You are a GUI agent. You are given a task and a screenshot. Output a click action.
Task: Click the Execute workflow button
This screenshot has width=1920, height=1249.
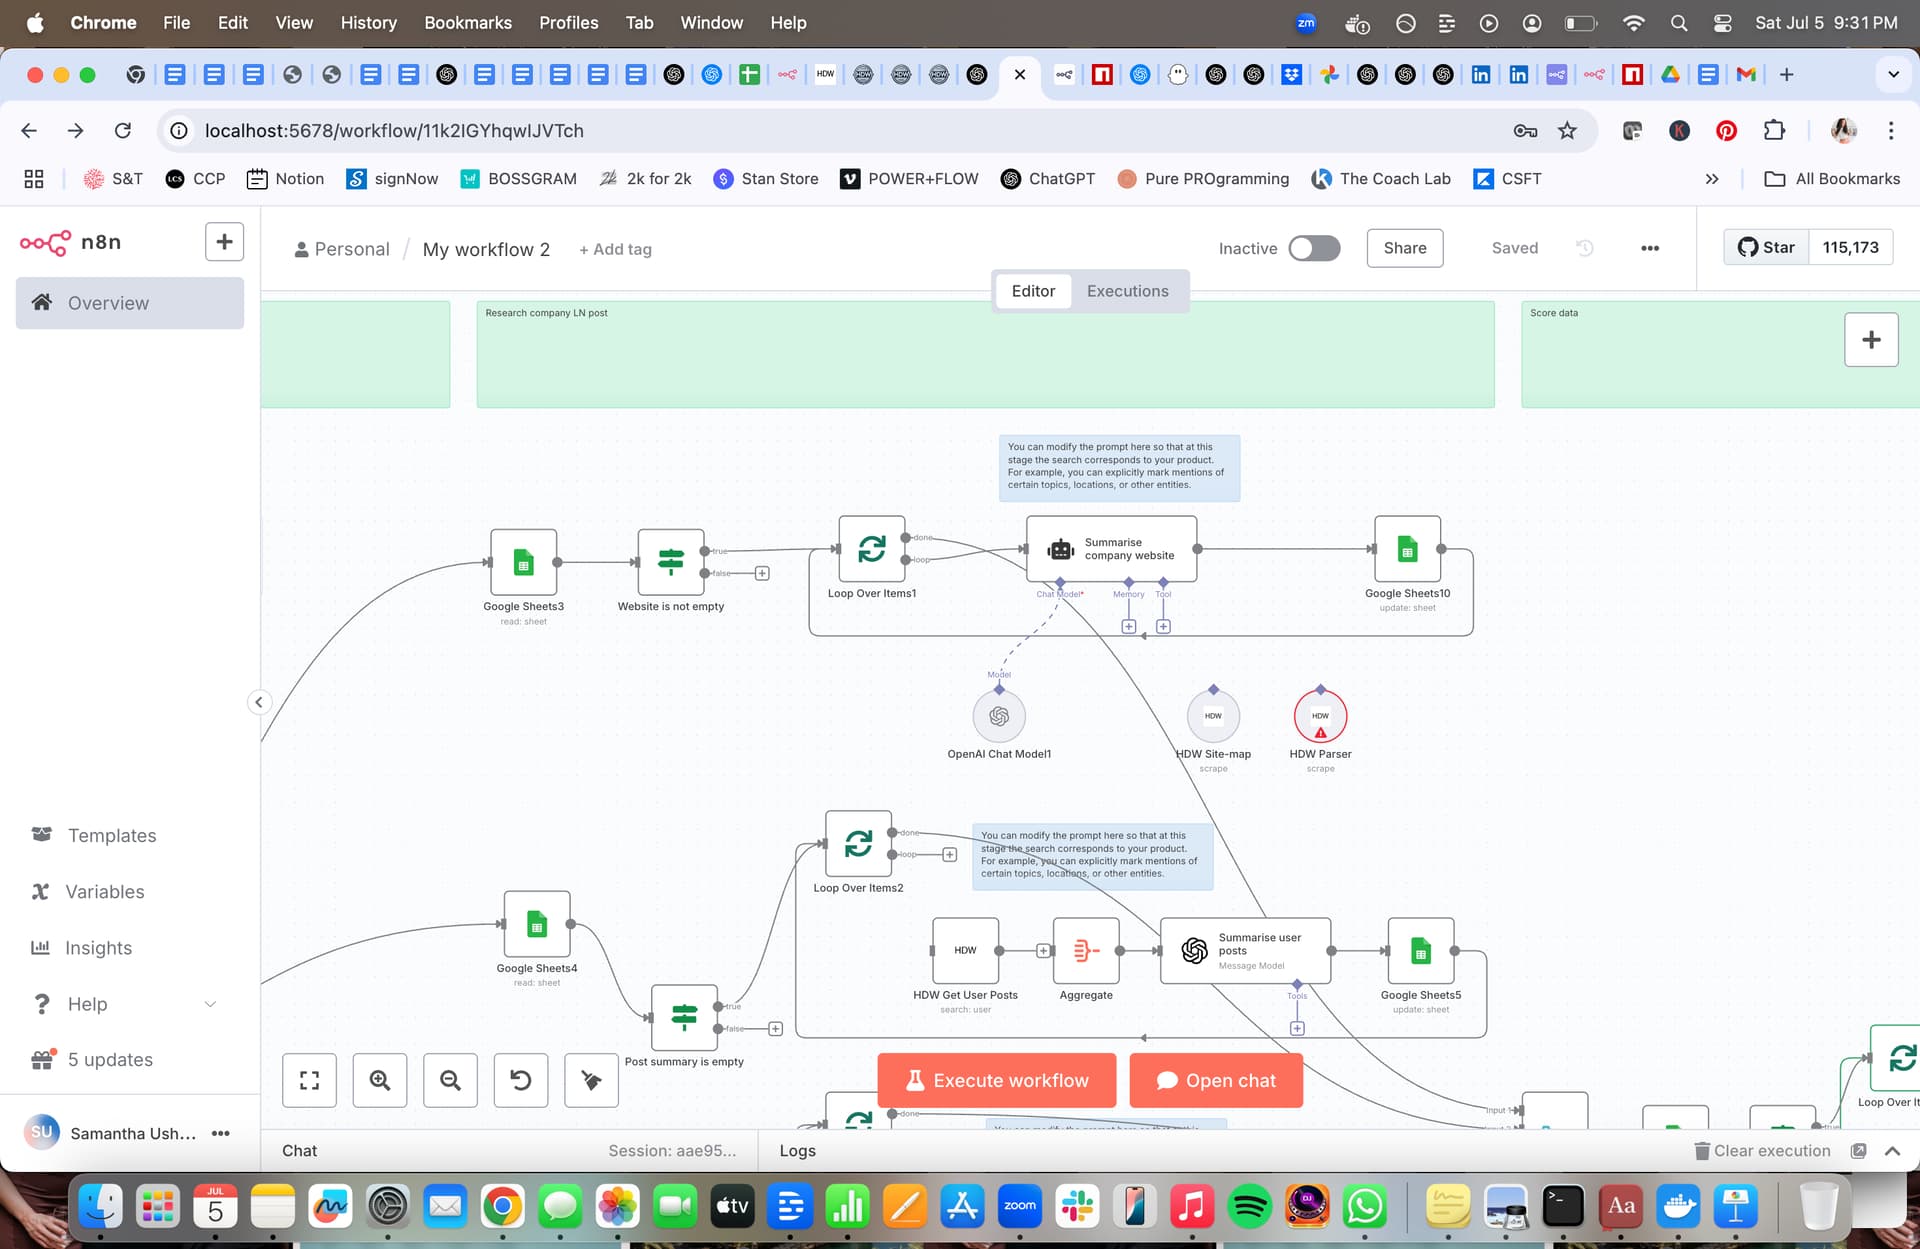[997, 1080]
